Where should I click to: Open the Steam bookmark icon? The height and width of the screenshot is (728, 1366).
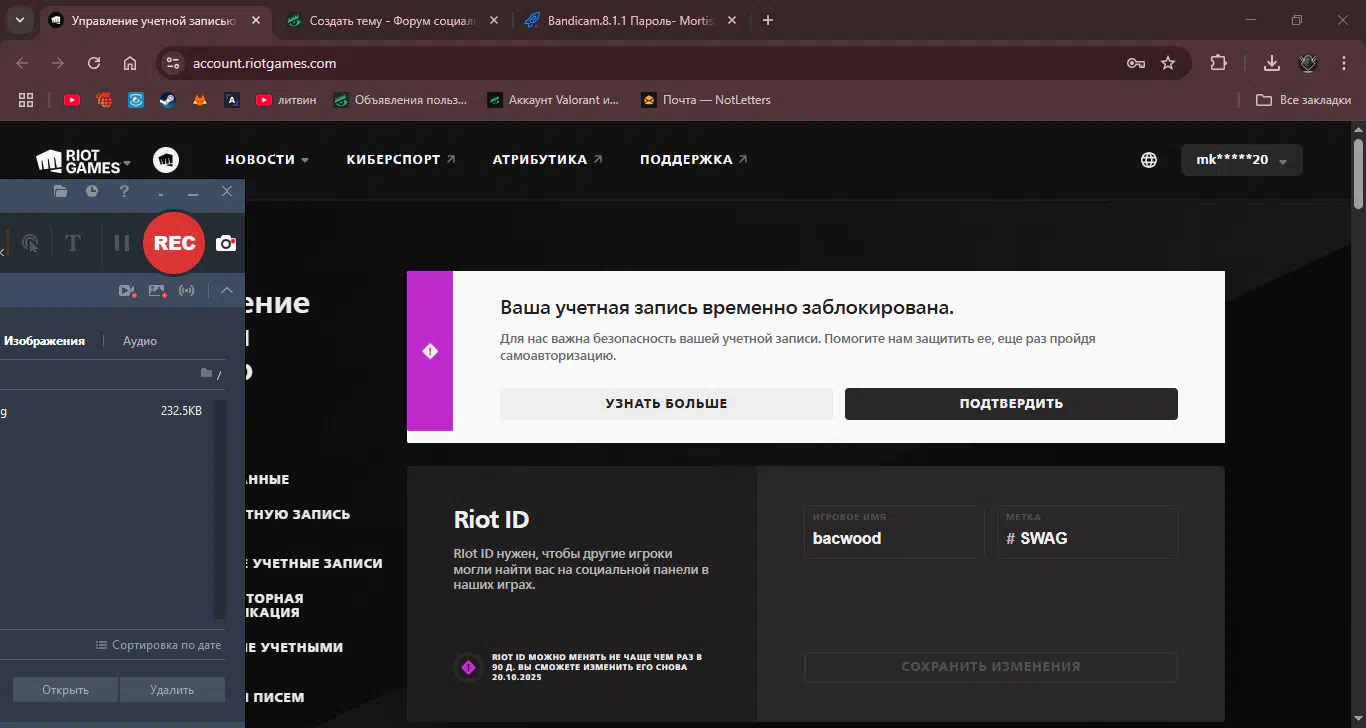click(168, 100)
